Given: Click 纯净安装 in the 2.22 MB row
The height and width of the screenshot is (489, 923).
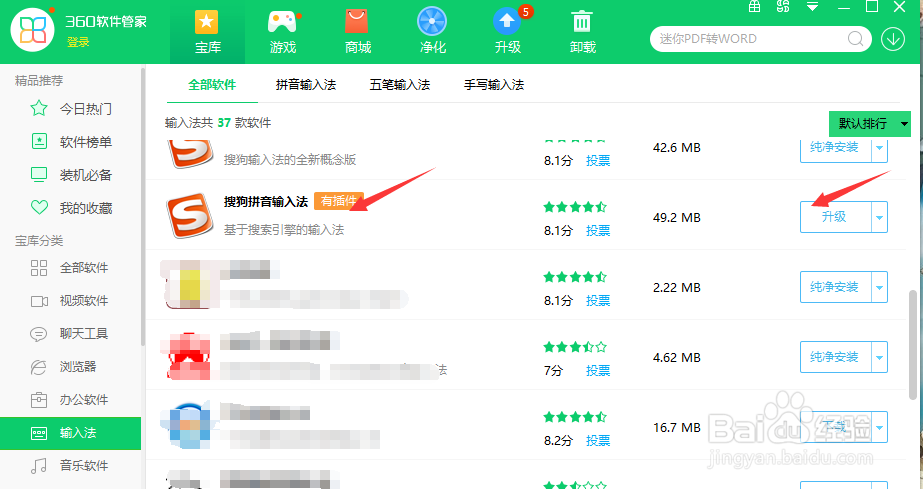Looking at the screenshot, I should click(x=835, y=287).
